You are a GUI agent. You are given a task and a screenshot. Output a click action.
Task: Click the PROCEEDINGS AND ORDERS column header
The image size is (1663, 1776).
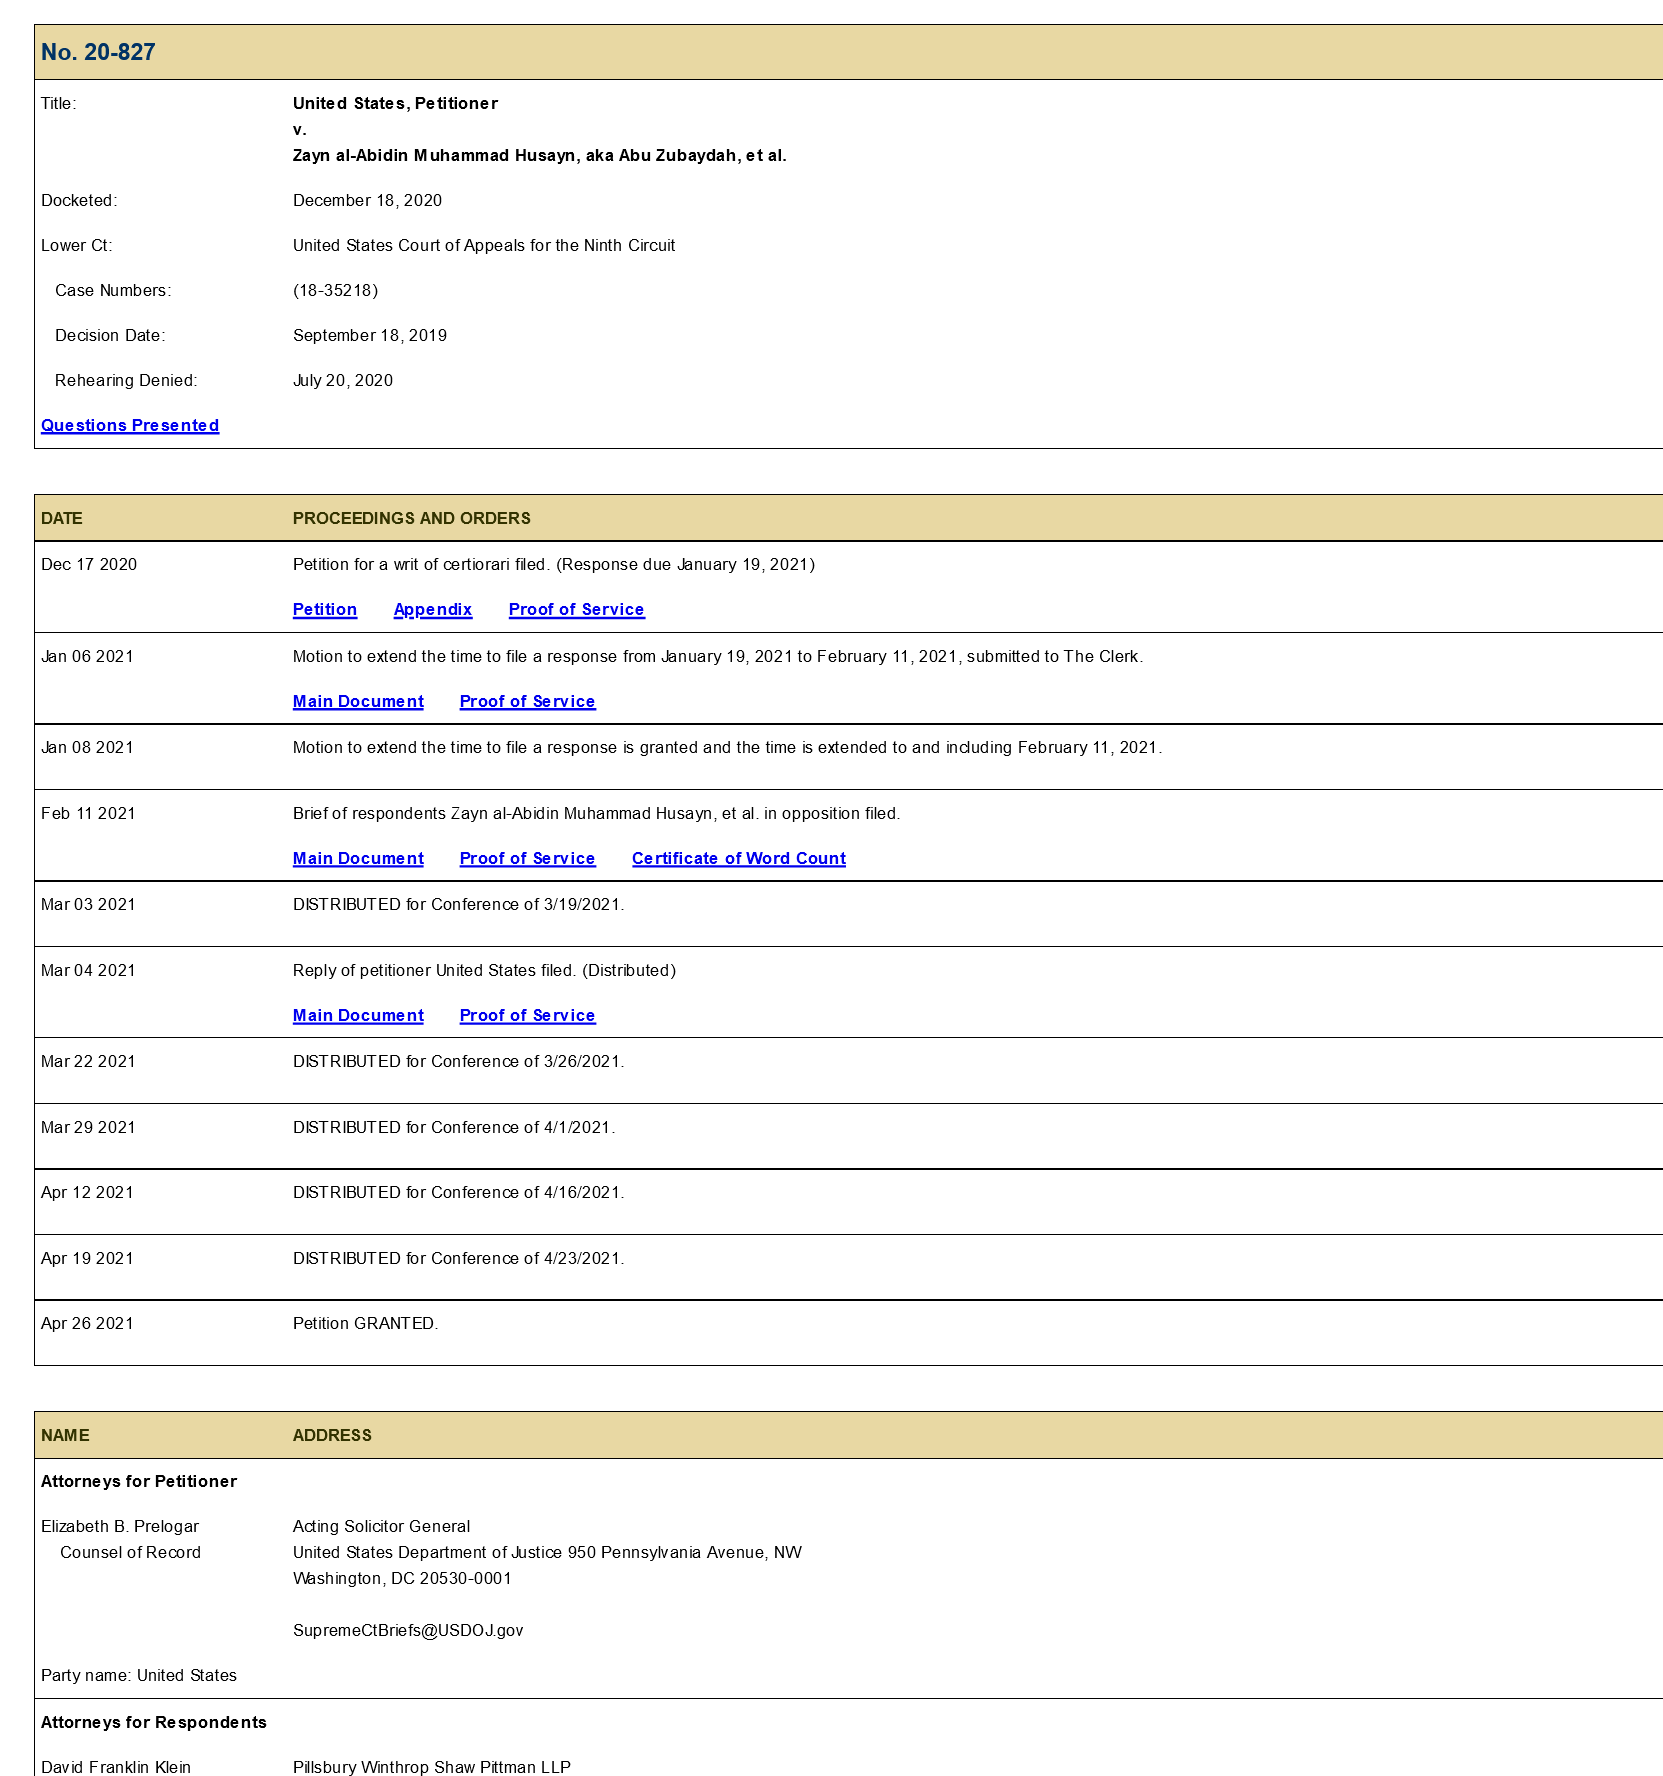click(411, 518)
